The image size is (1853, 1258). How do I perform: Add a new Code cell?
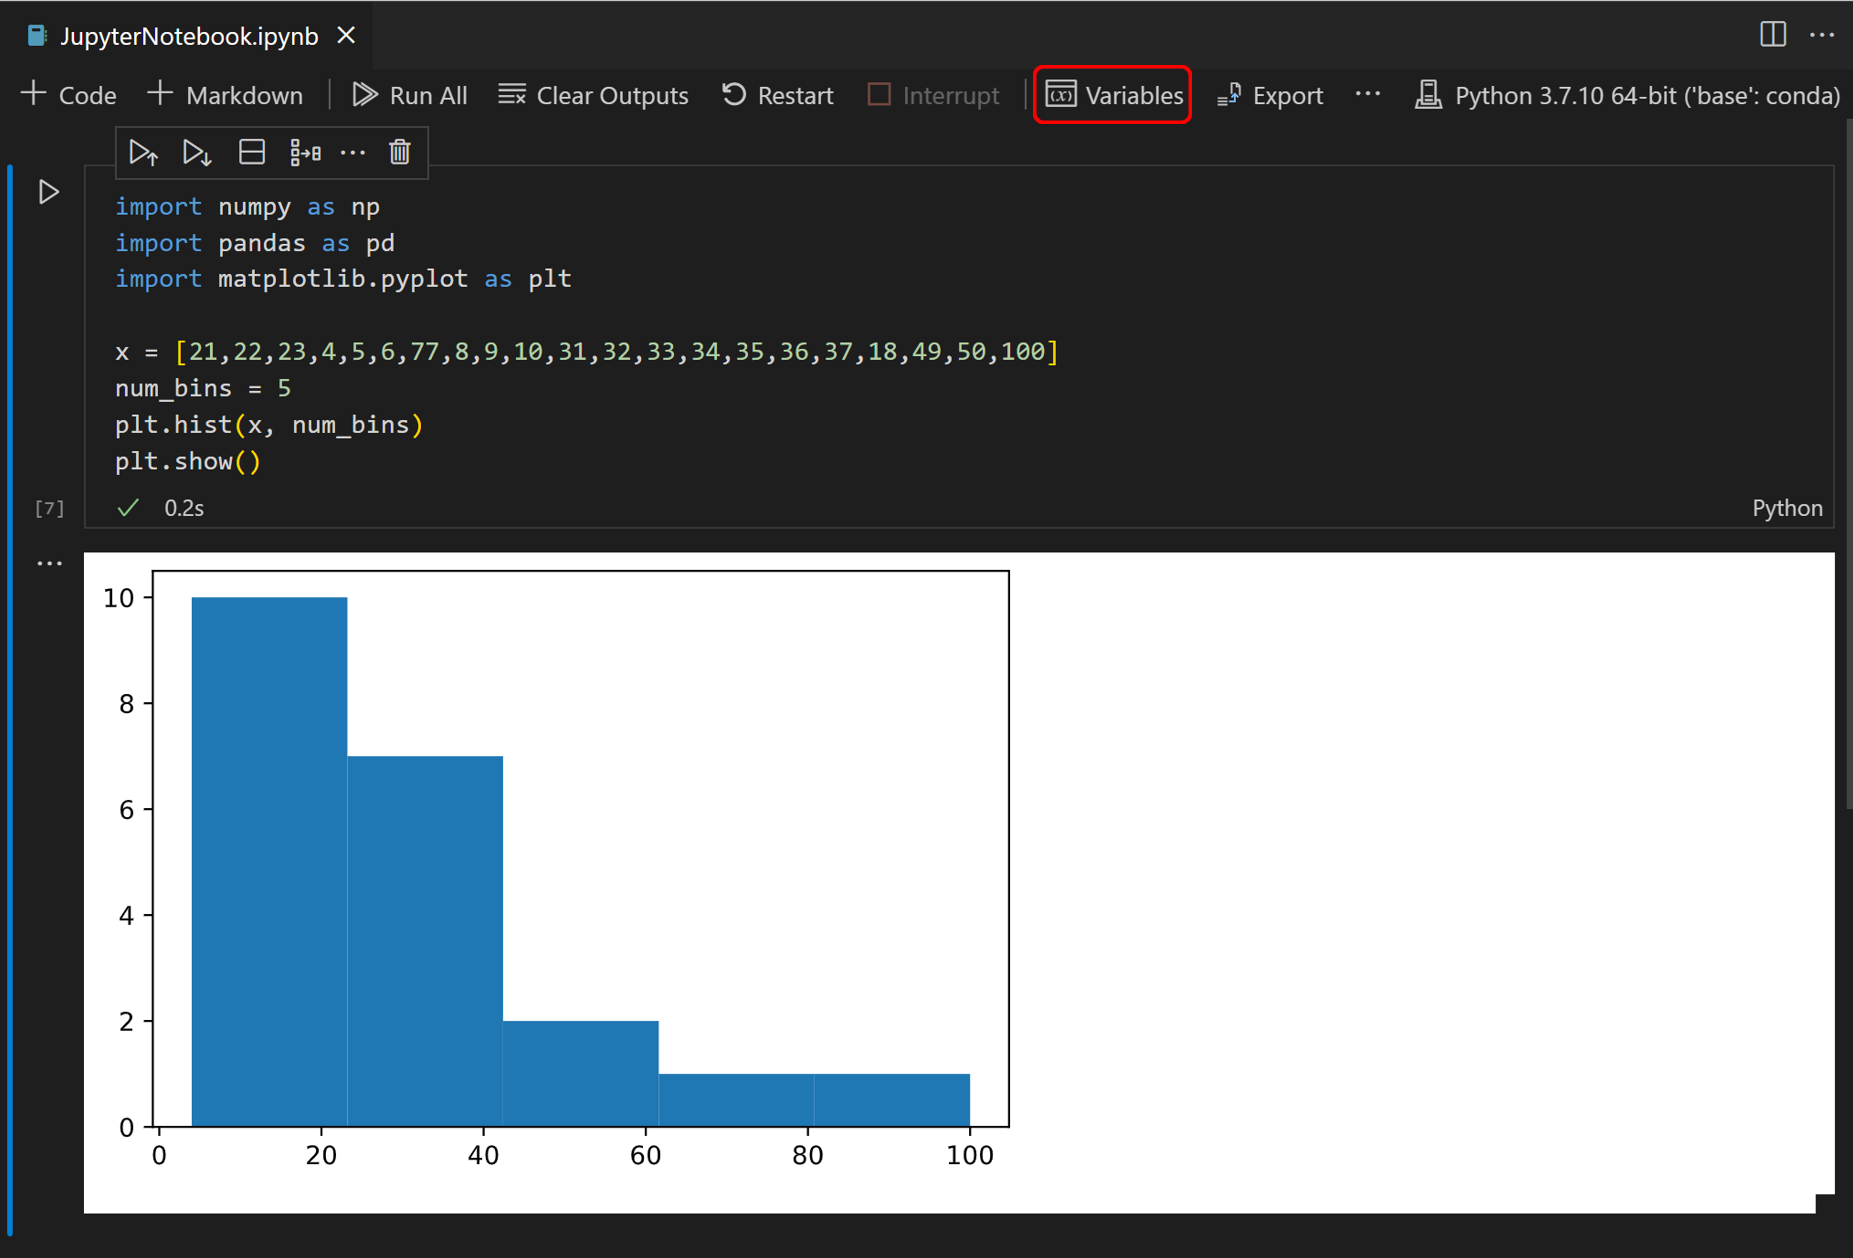point(68,95)
